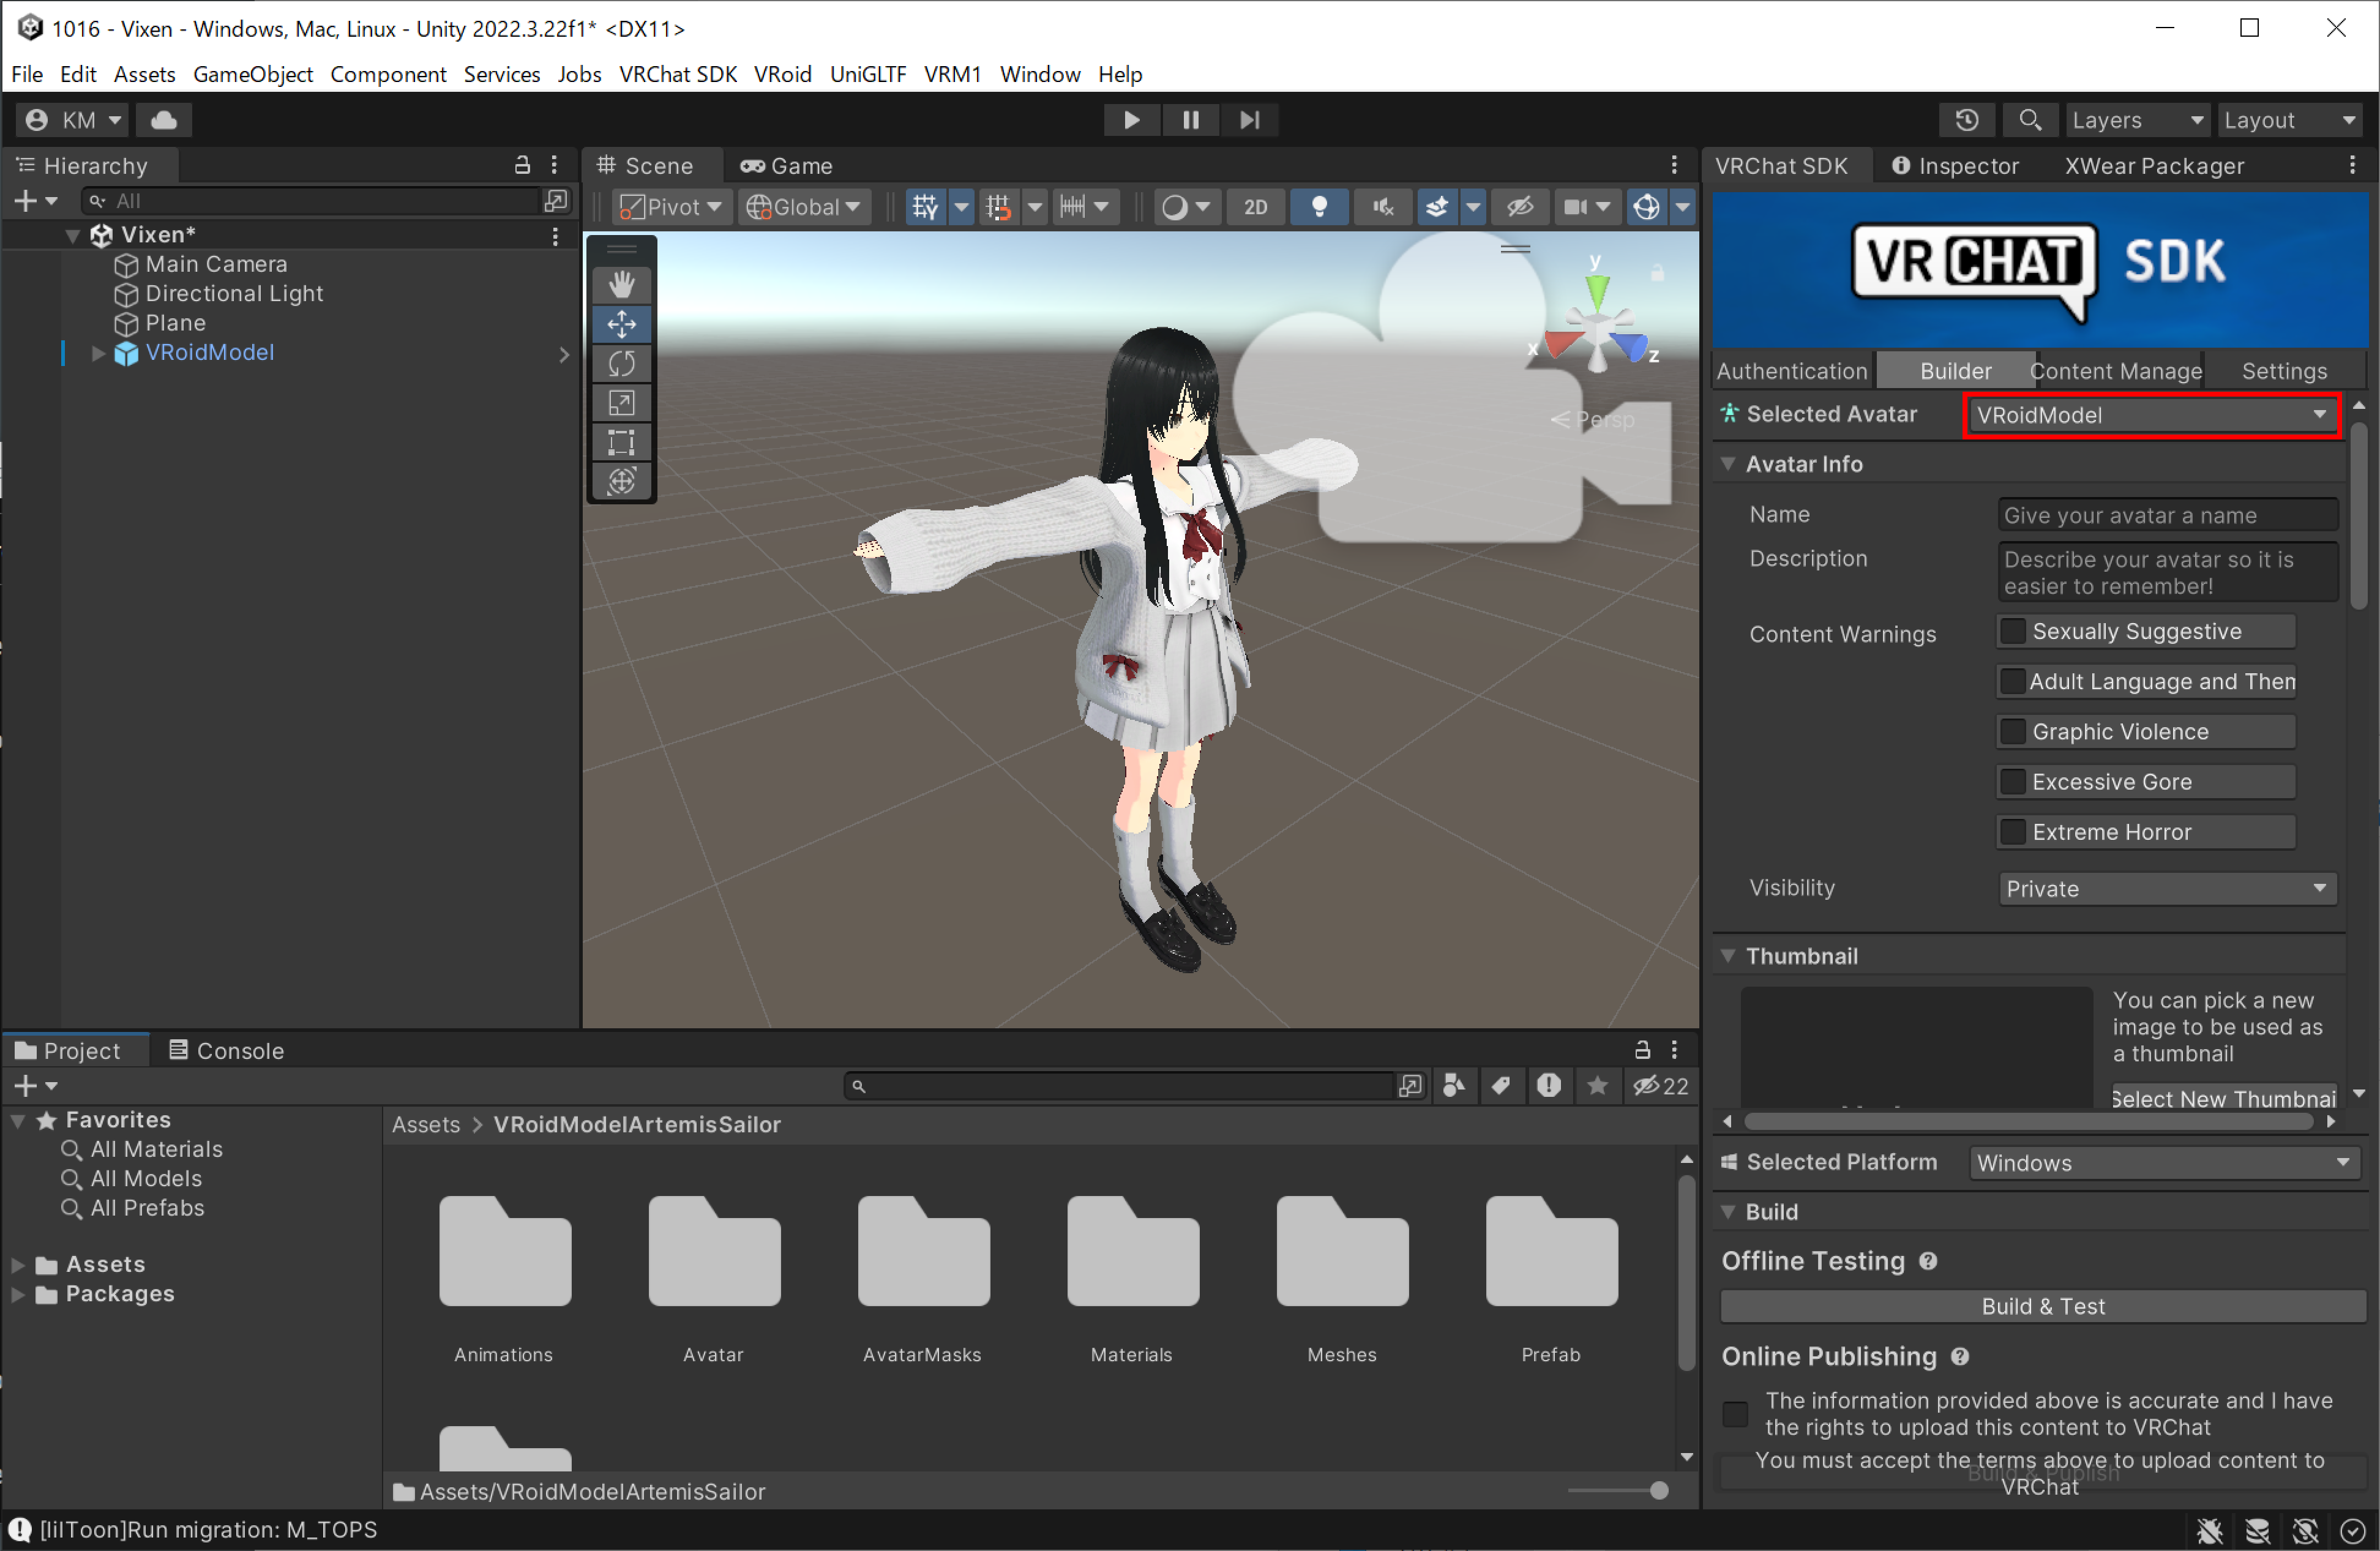Open the global Search icon
Image resolution: width=2380 pixels, height=1551 pixels.
[2029, 120]
